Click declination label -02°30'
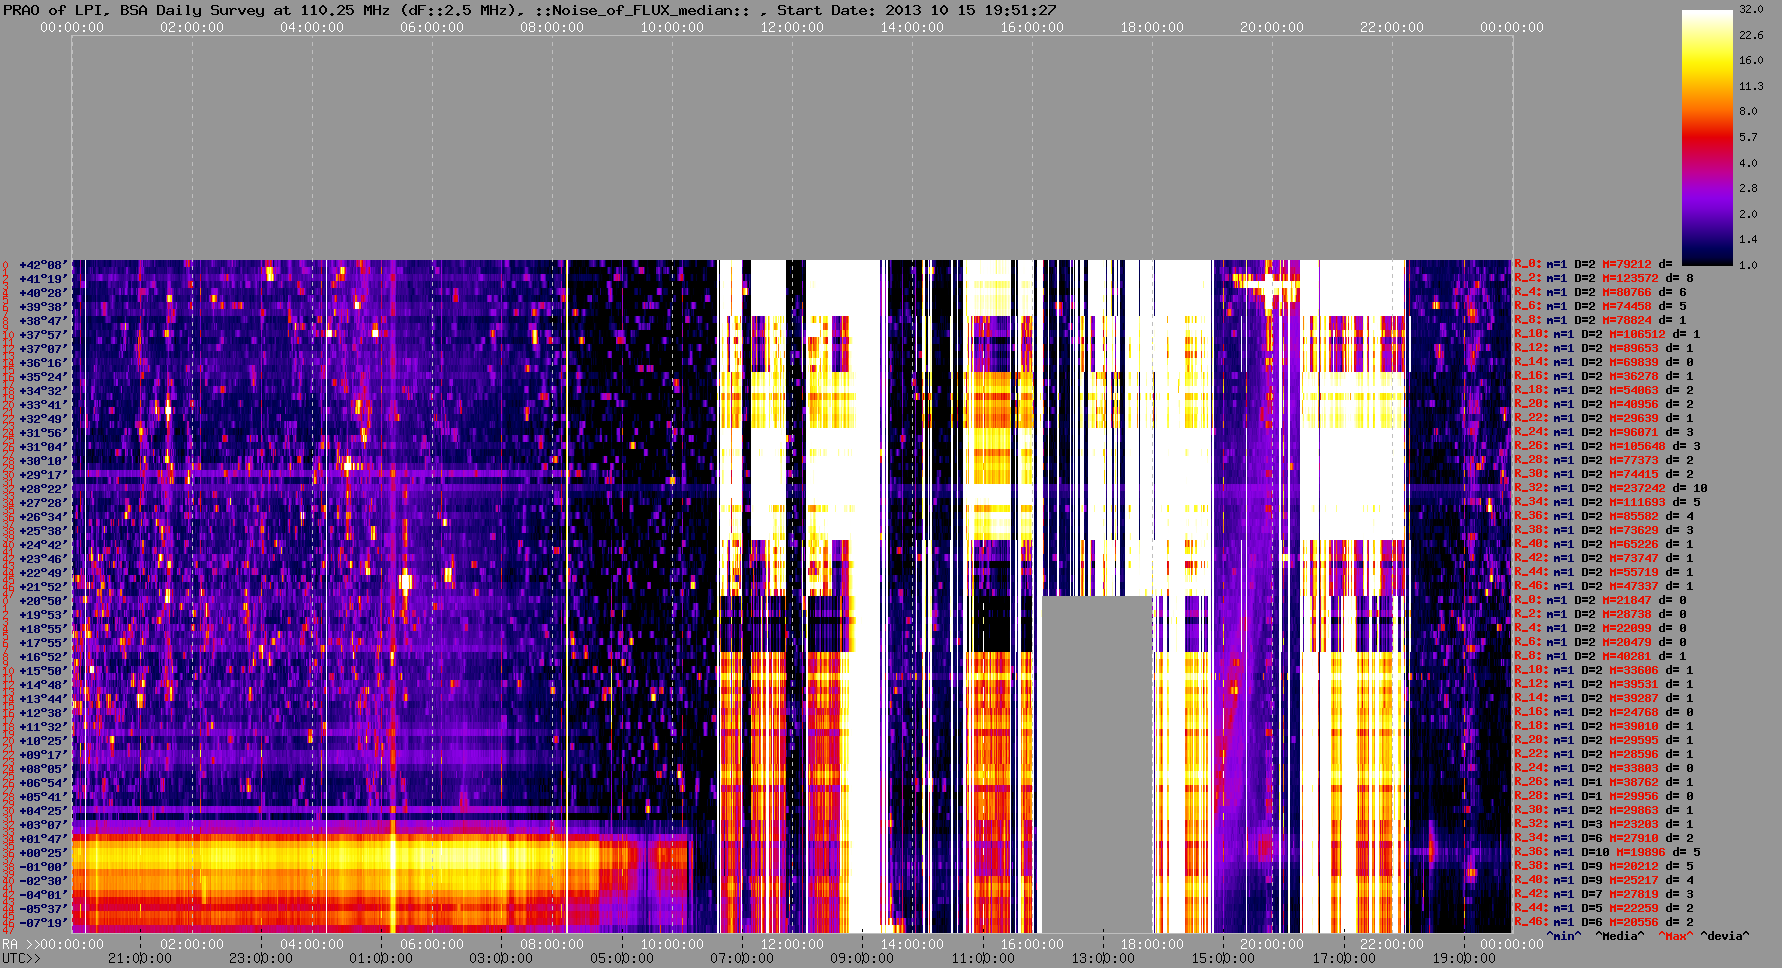Screen dimensions: 1782x968 pos(43,881)
